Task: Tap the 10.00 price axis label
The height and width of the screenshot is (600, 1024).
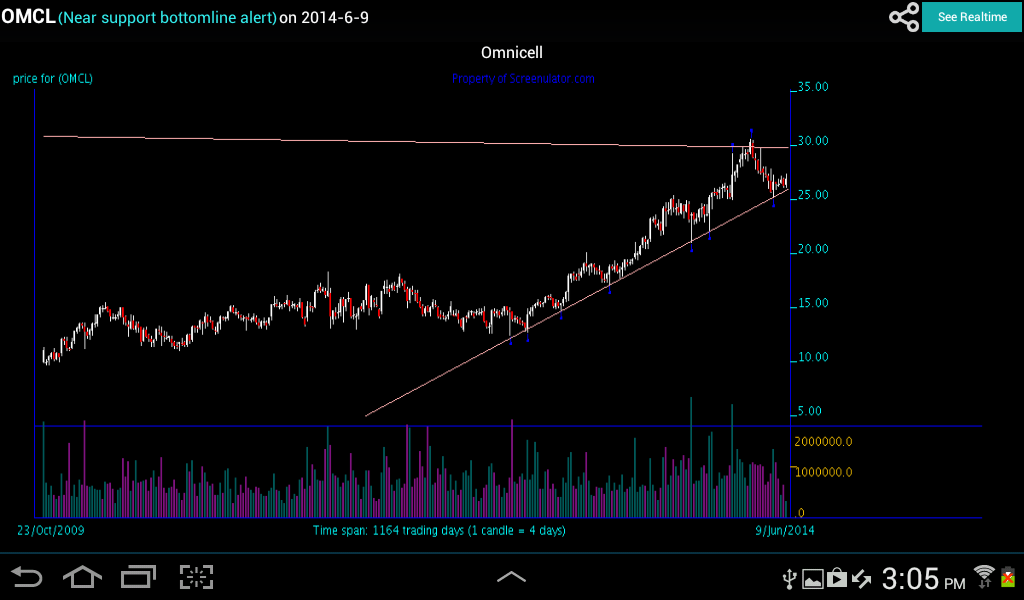Action: click(x=813, y=357)
